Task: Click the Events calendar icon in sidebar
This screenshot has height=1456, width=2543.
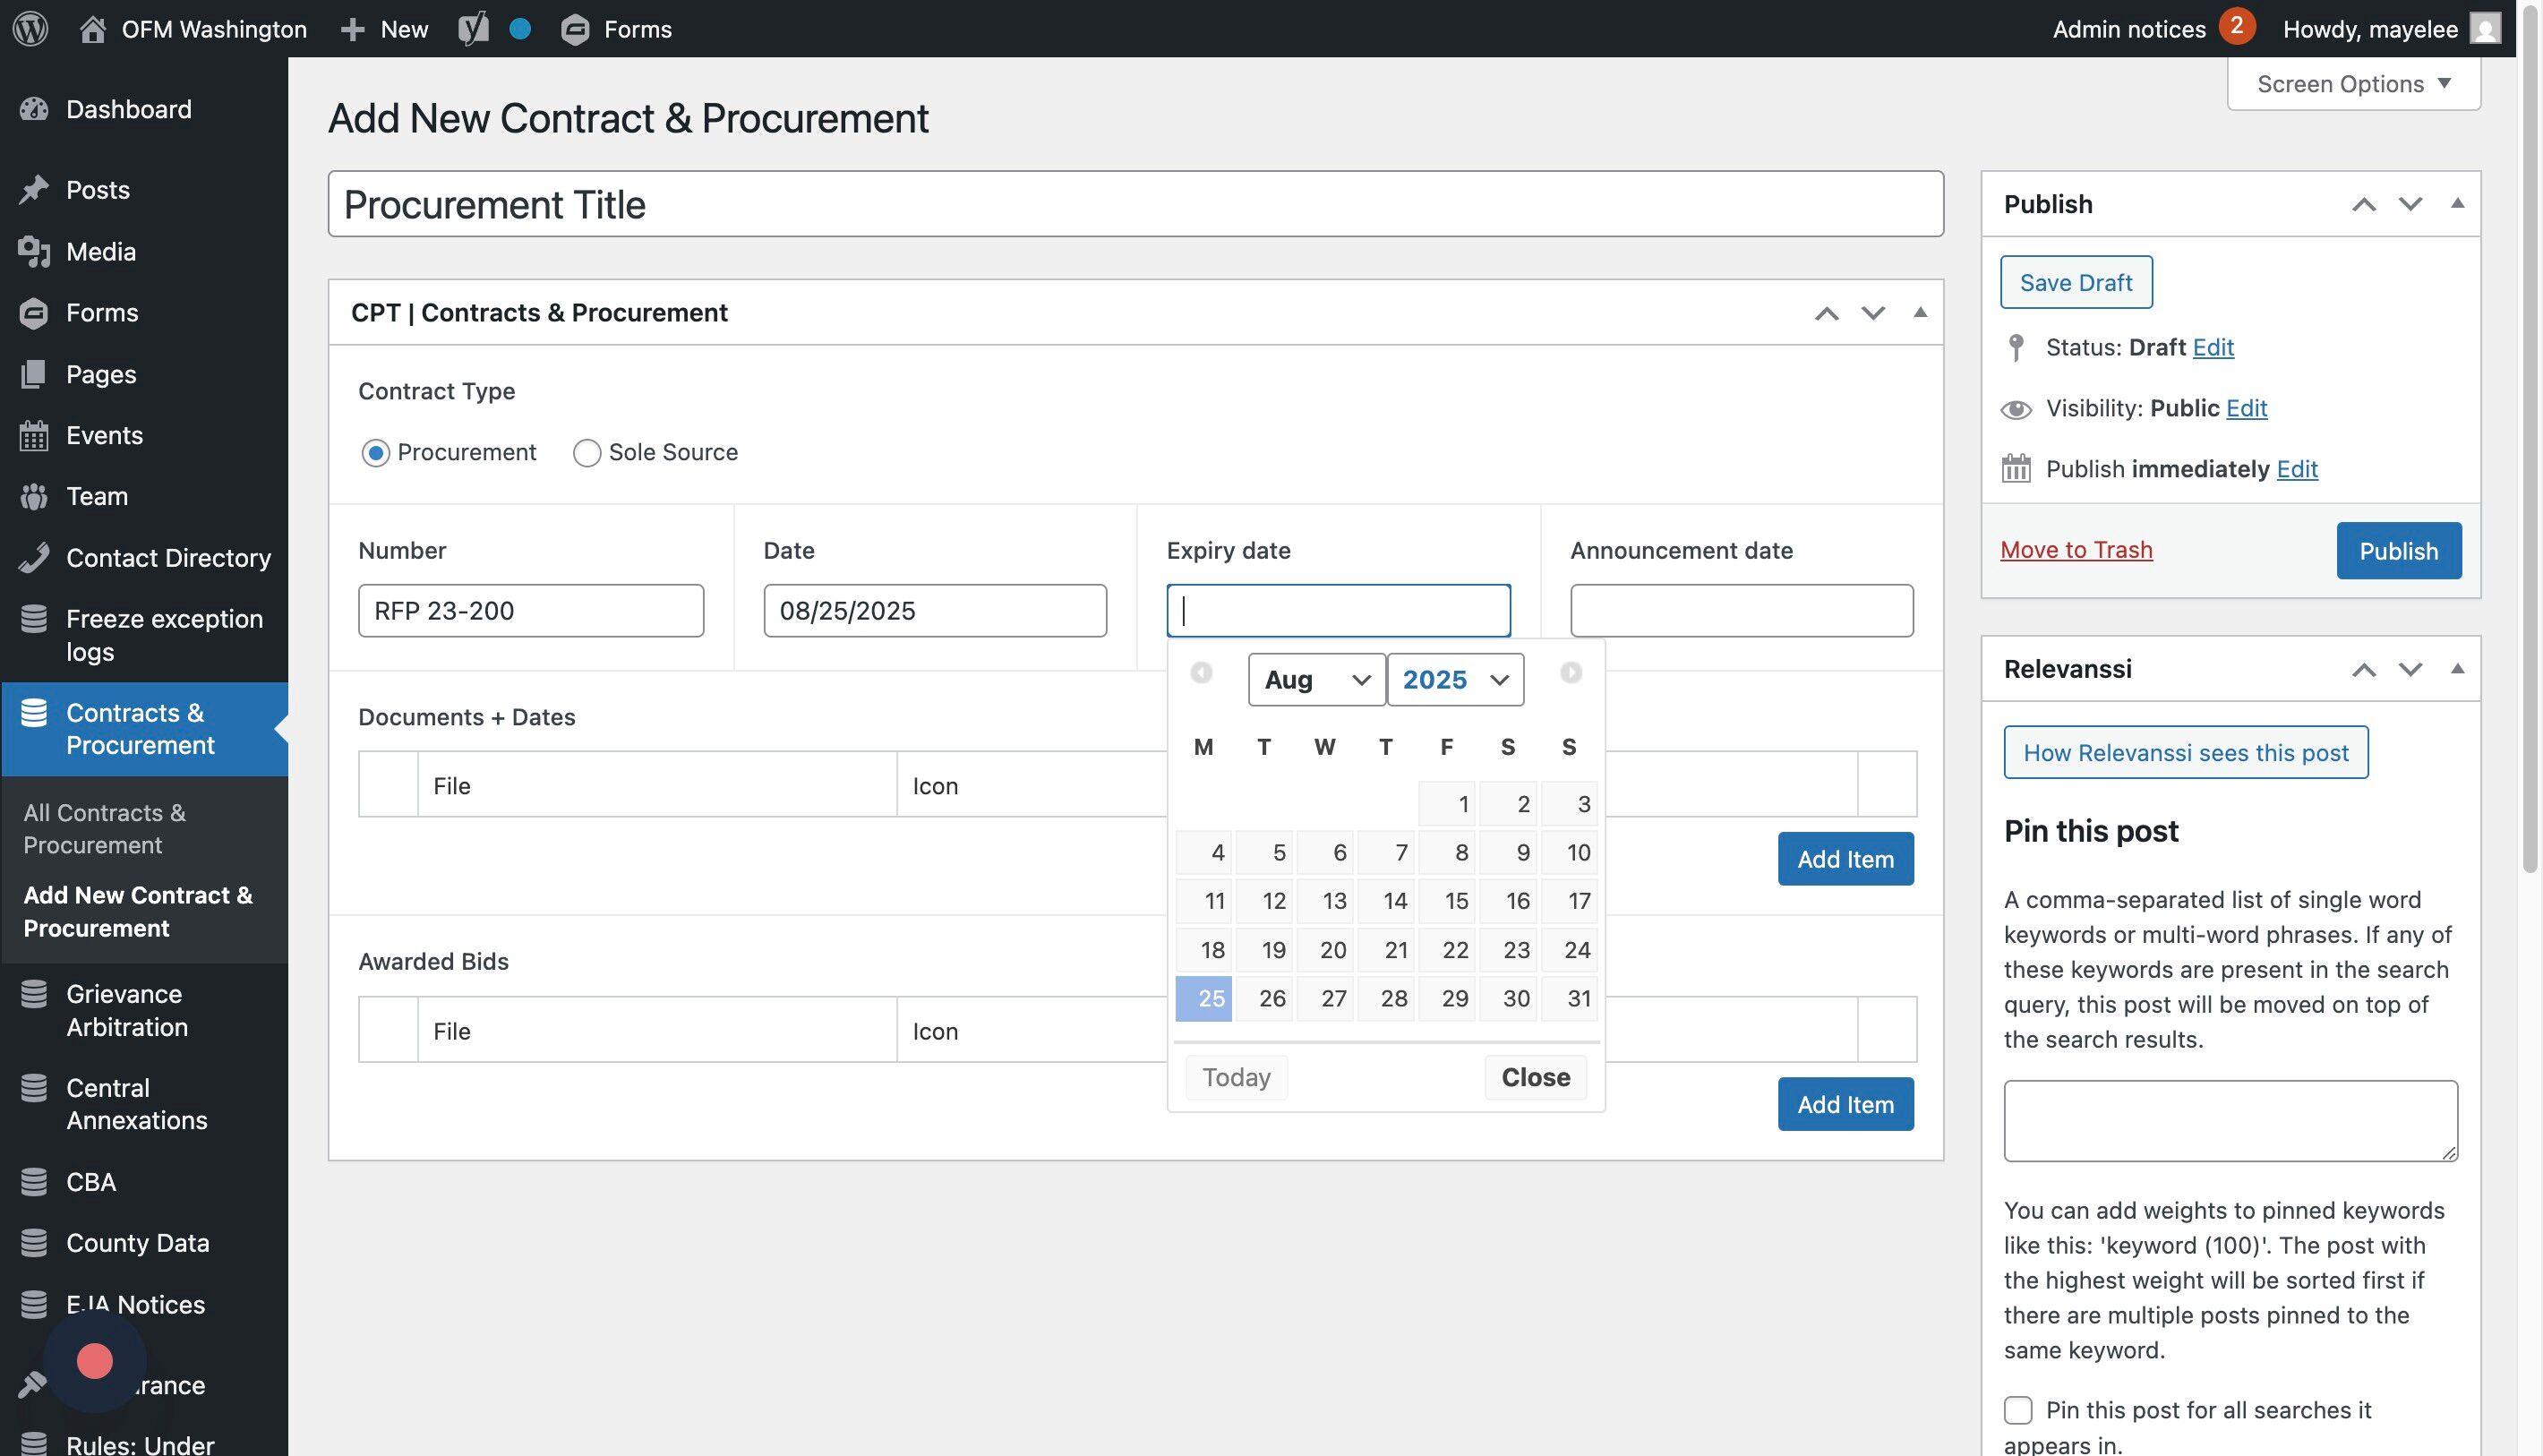Action: [34, 435]
